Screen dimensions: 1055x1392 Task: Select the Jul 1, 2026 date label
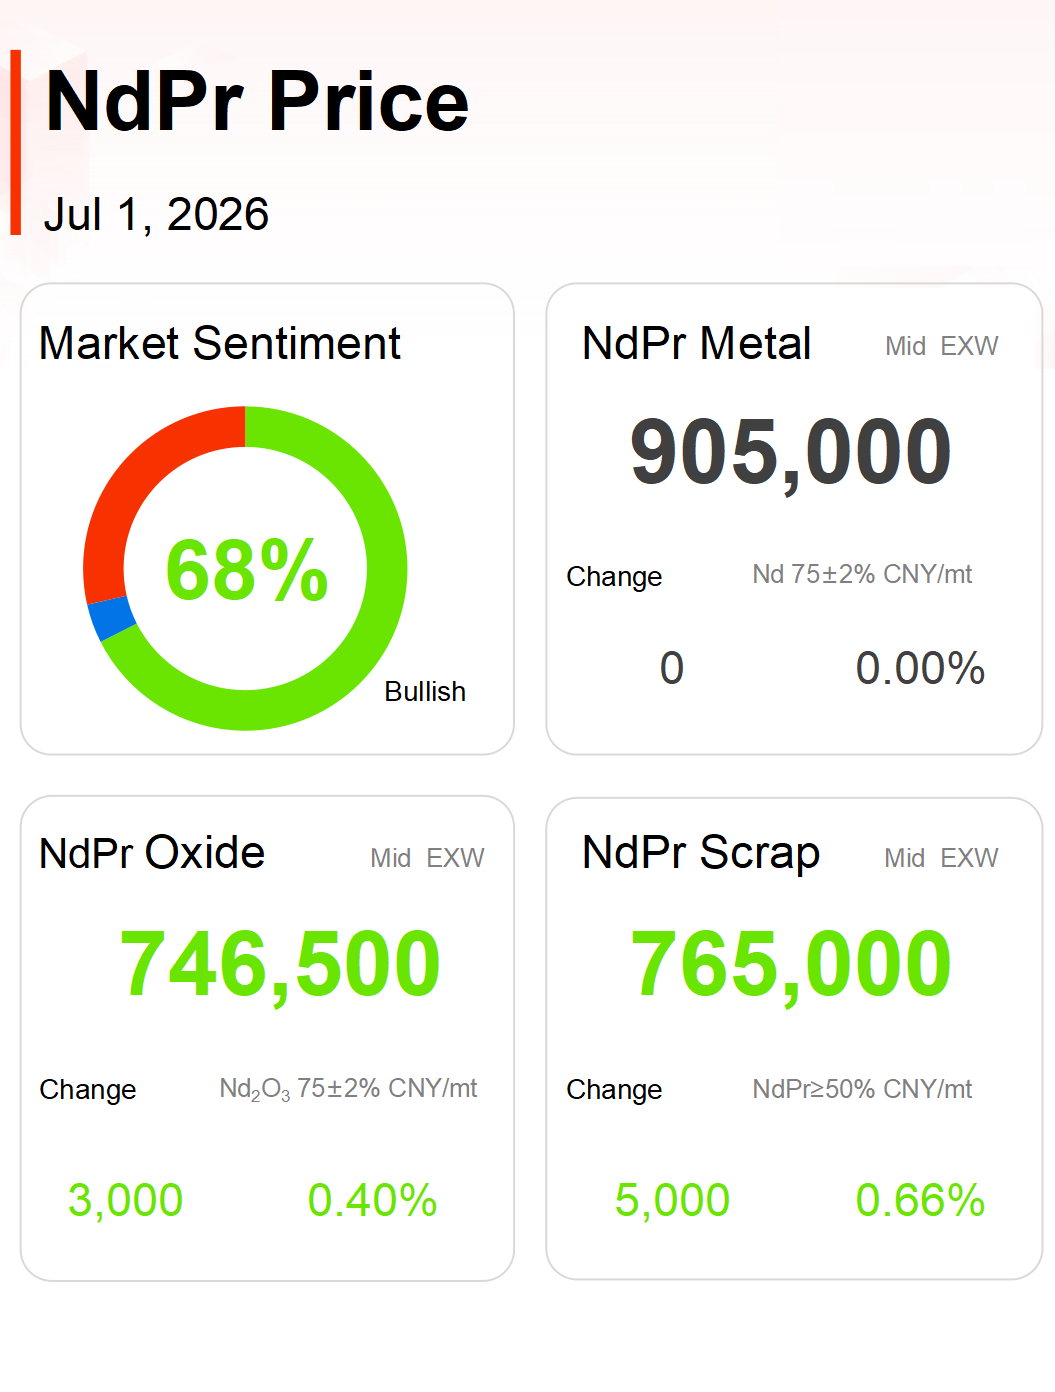[156, 214]
